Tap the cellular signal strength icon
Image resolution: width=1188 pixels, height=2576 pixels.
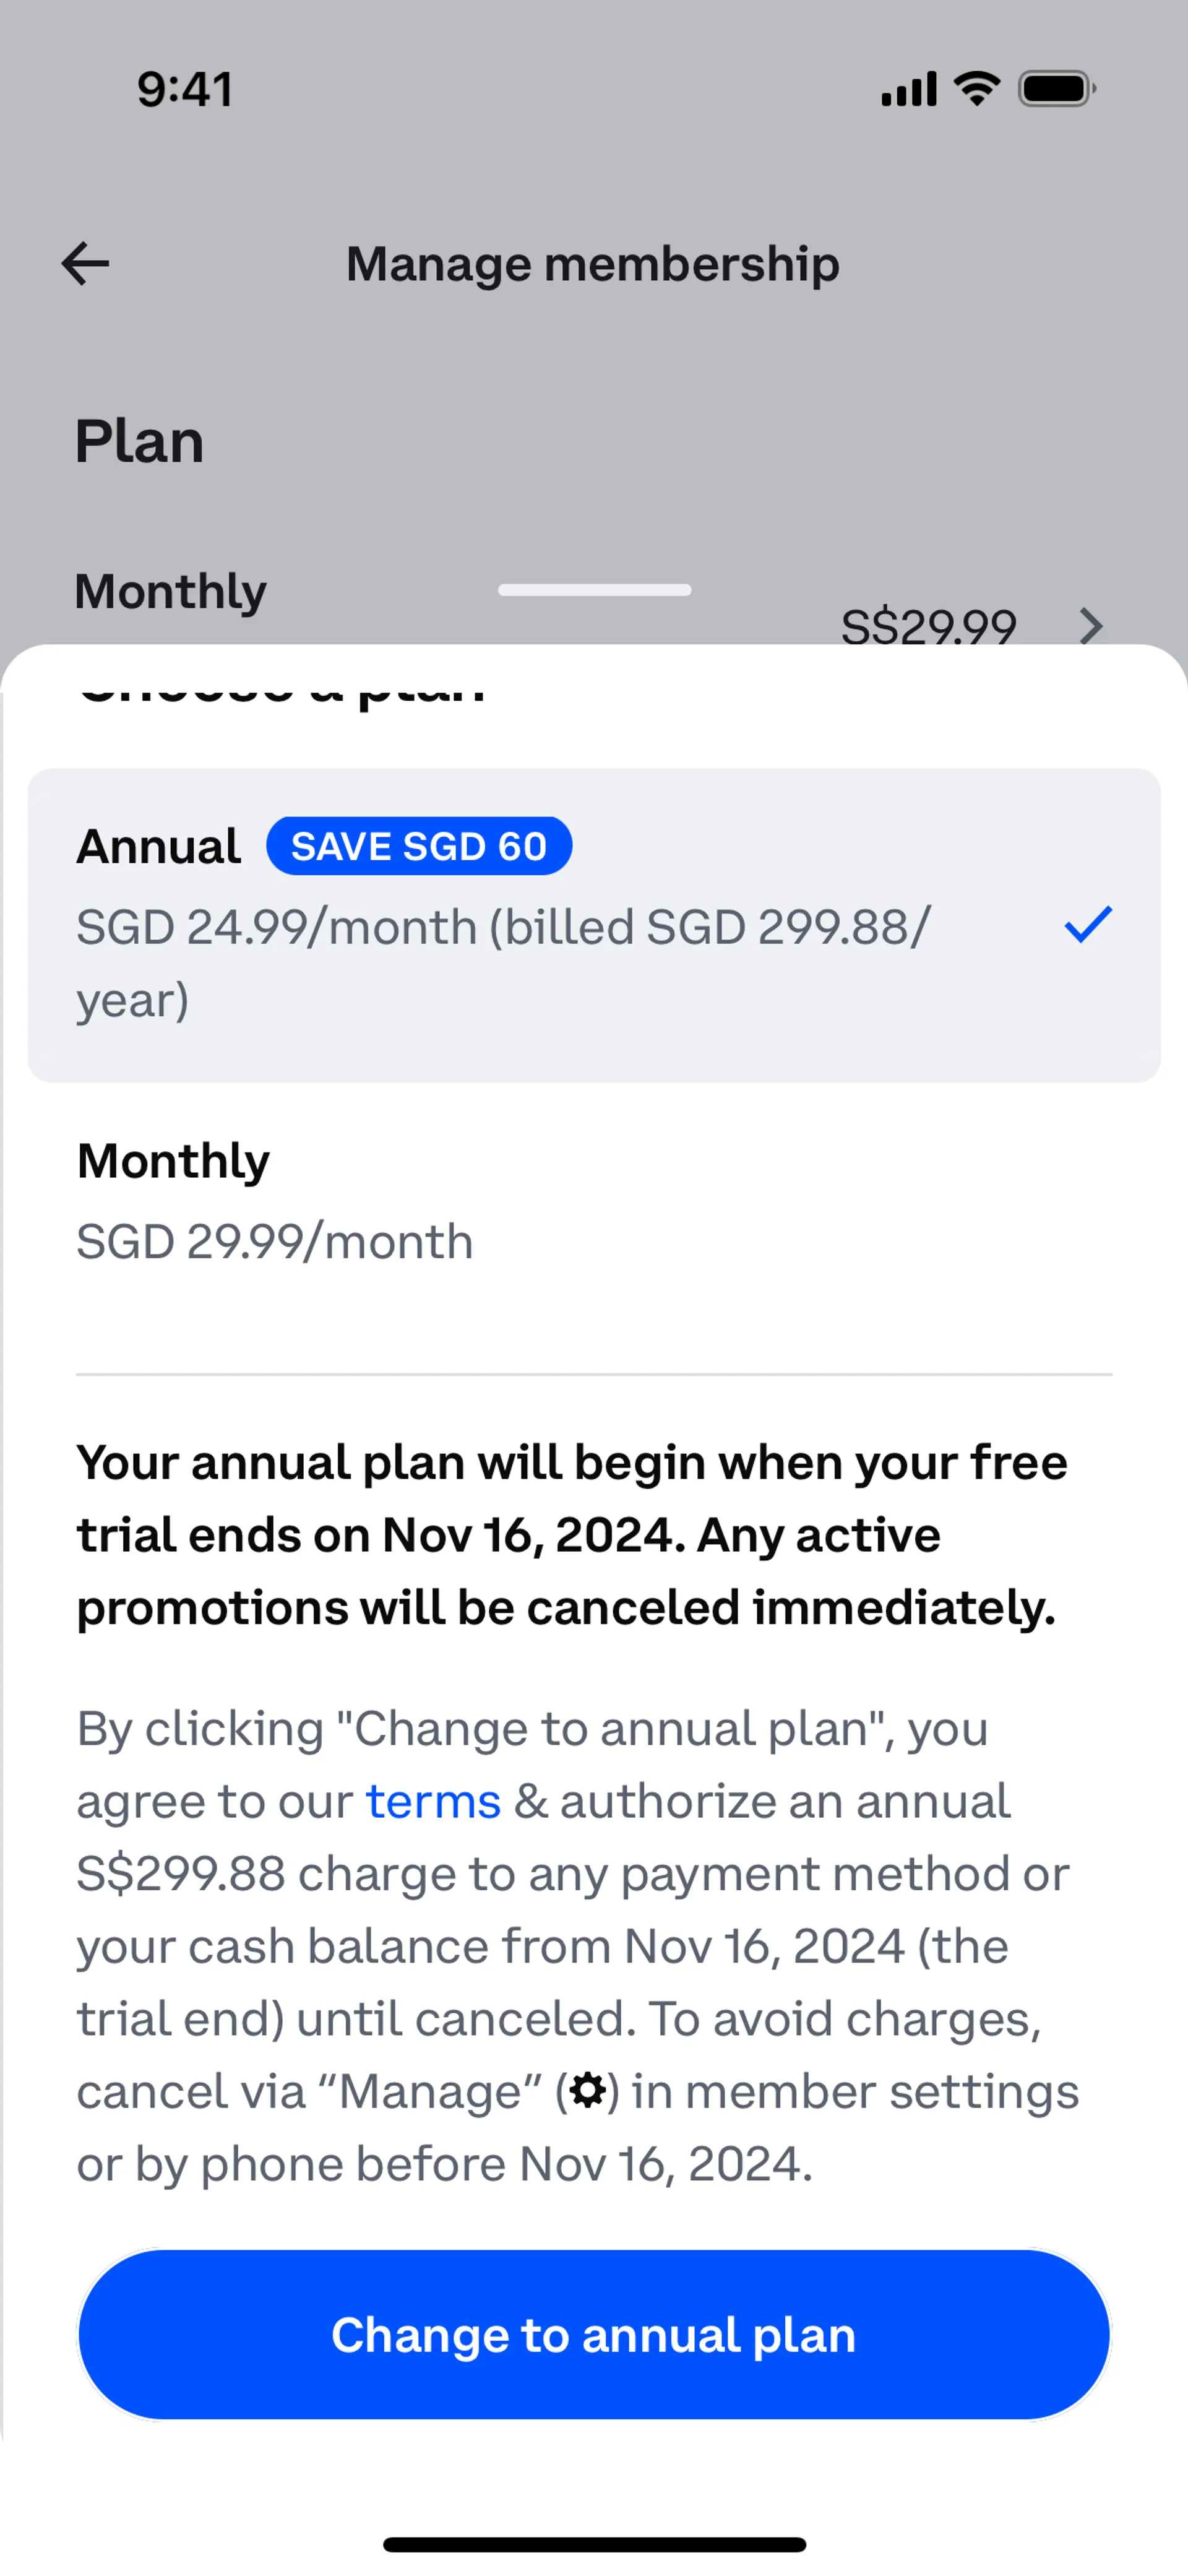click(908, 89)
